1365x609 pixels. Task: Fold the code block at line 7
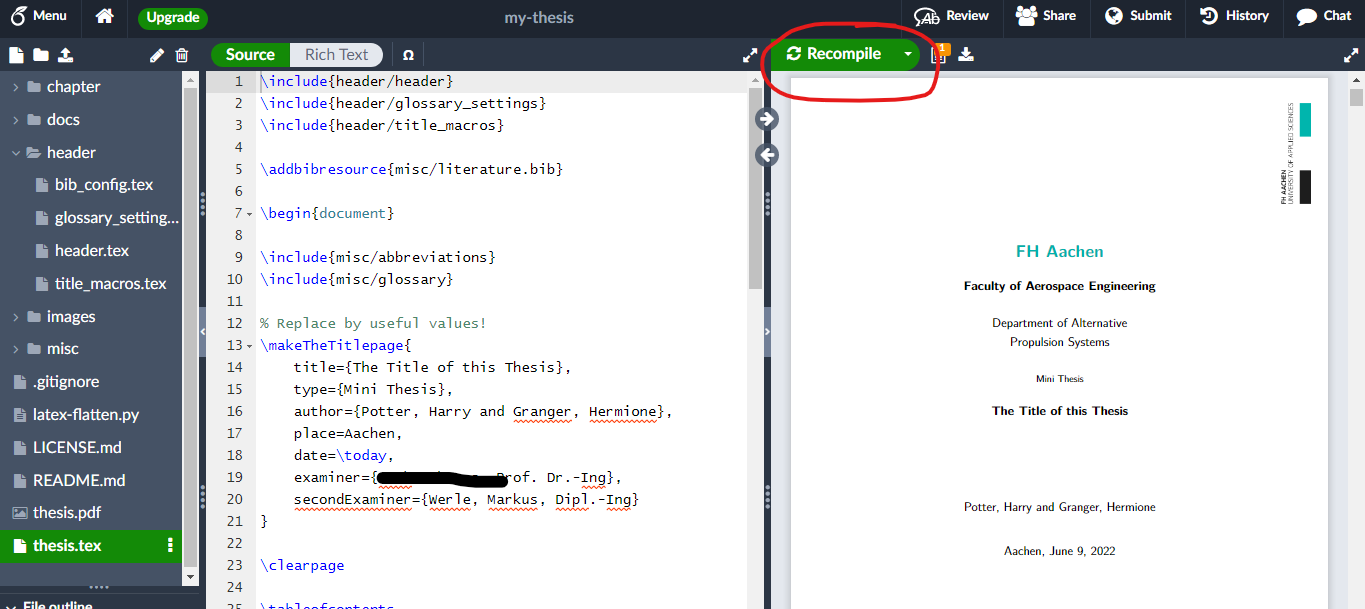[x=250, y=214]
